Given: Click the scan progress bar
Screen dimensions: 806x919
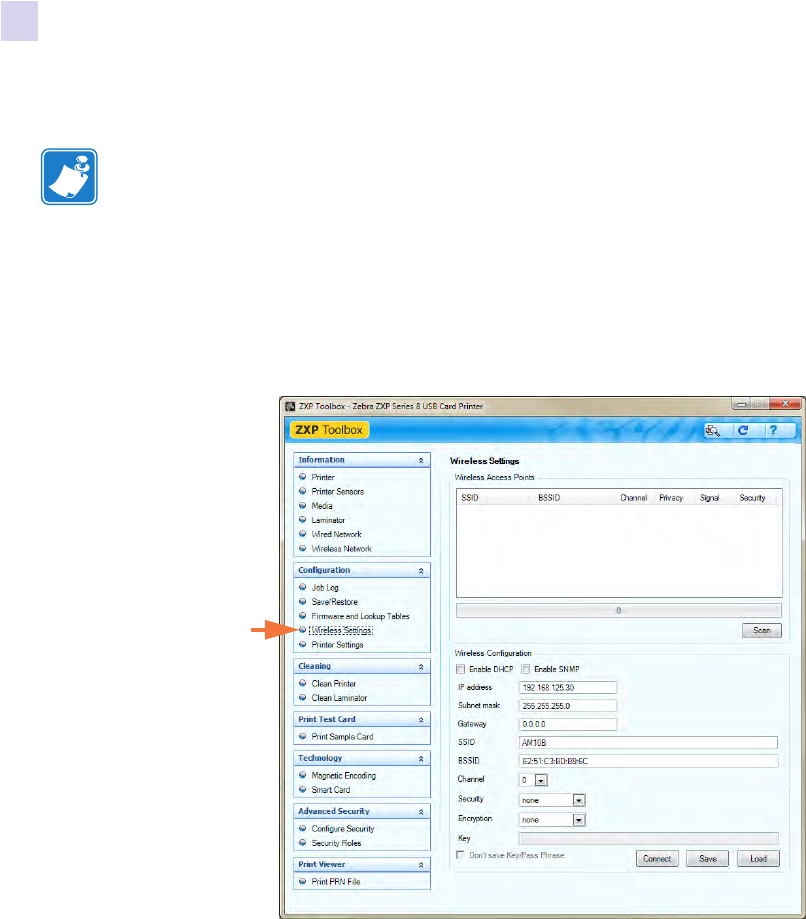Looking at the screenshot, I should tap(618, 611).
